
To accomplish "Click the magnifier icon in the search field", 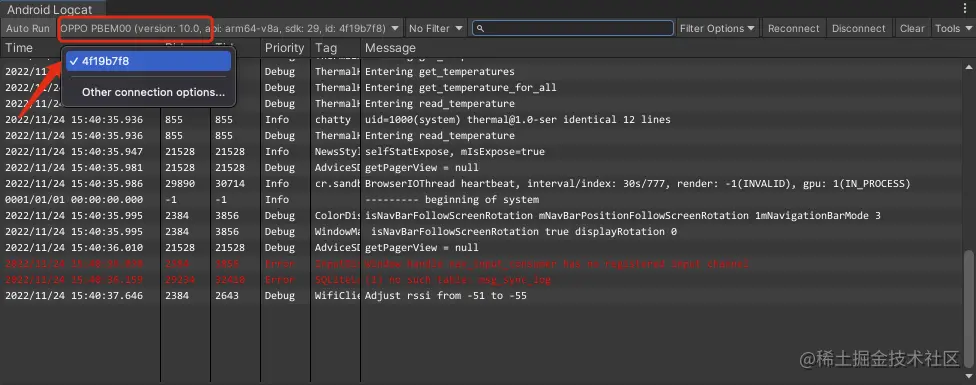I will (x=481, y=29).
